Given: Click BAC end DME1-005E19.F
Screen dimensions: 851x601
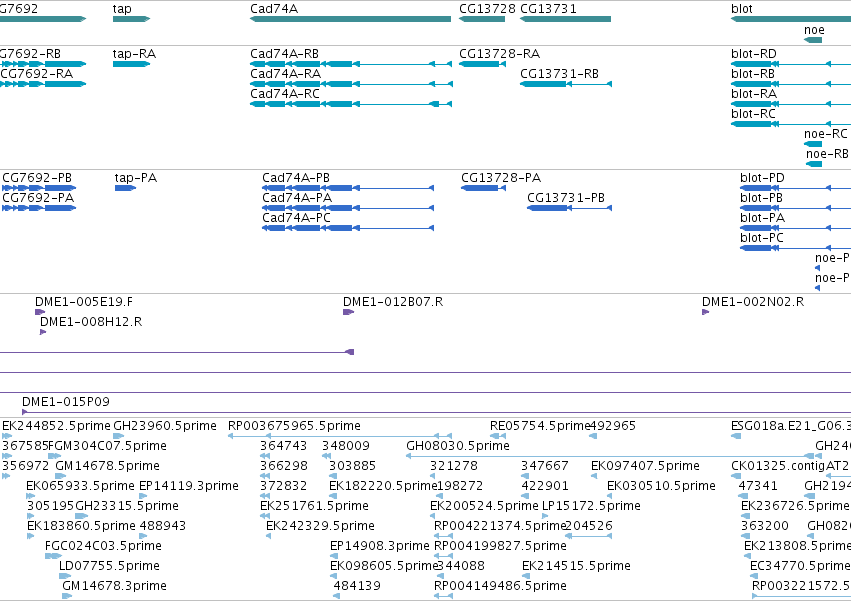Looking at the screenshot, I should [x=84, y=302].
